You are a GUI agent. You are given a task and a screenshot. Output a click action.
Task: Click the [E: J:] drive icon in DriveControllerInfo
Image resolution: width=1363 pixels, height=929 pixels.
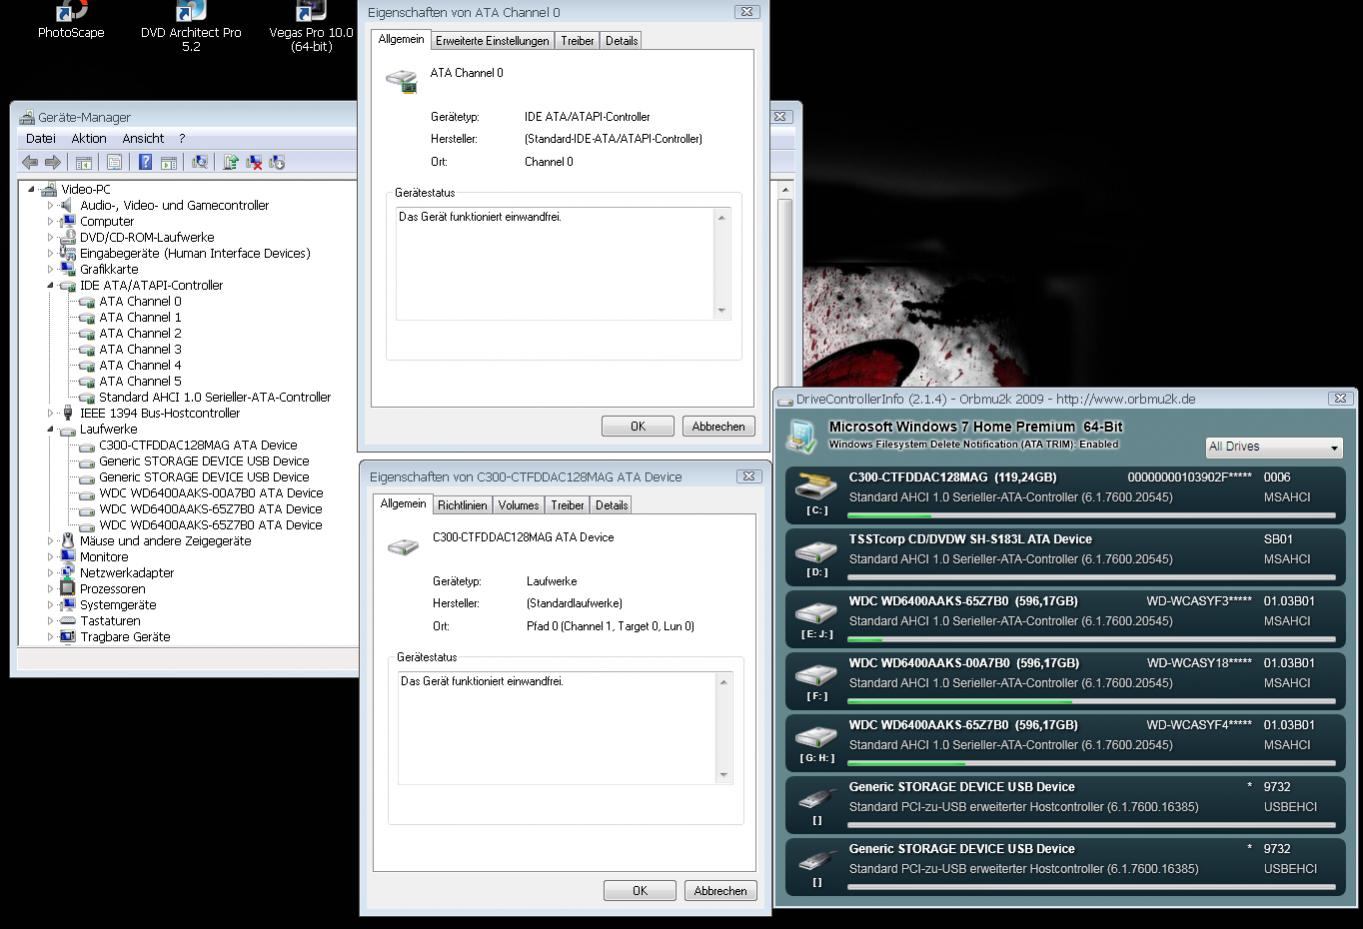pyautogui.click(x=816, y=614)
